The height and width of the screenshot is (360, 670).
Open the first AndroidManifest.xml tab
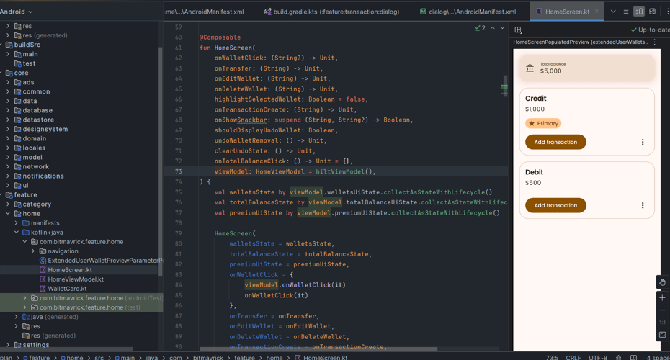(205, 12)
